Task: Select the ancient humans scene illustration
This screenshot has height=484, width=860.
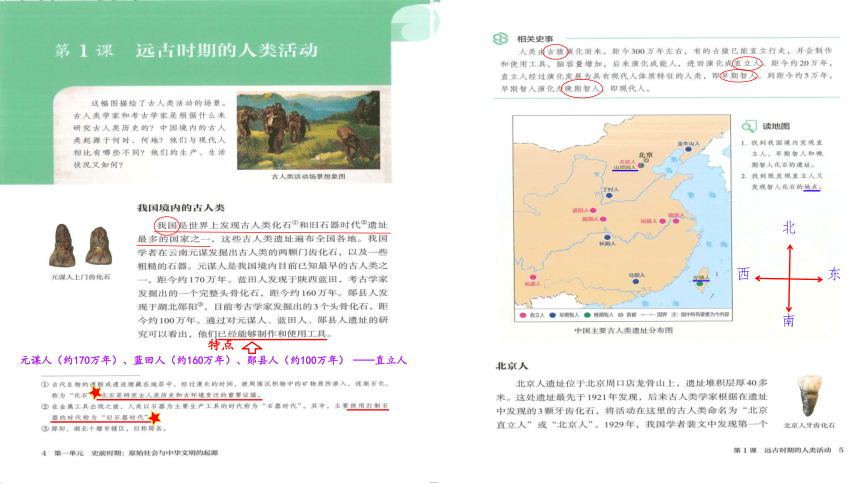Action: [308, 130]
